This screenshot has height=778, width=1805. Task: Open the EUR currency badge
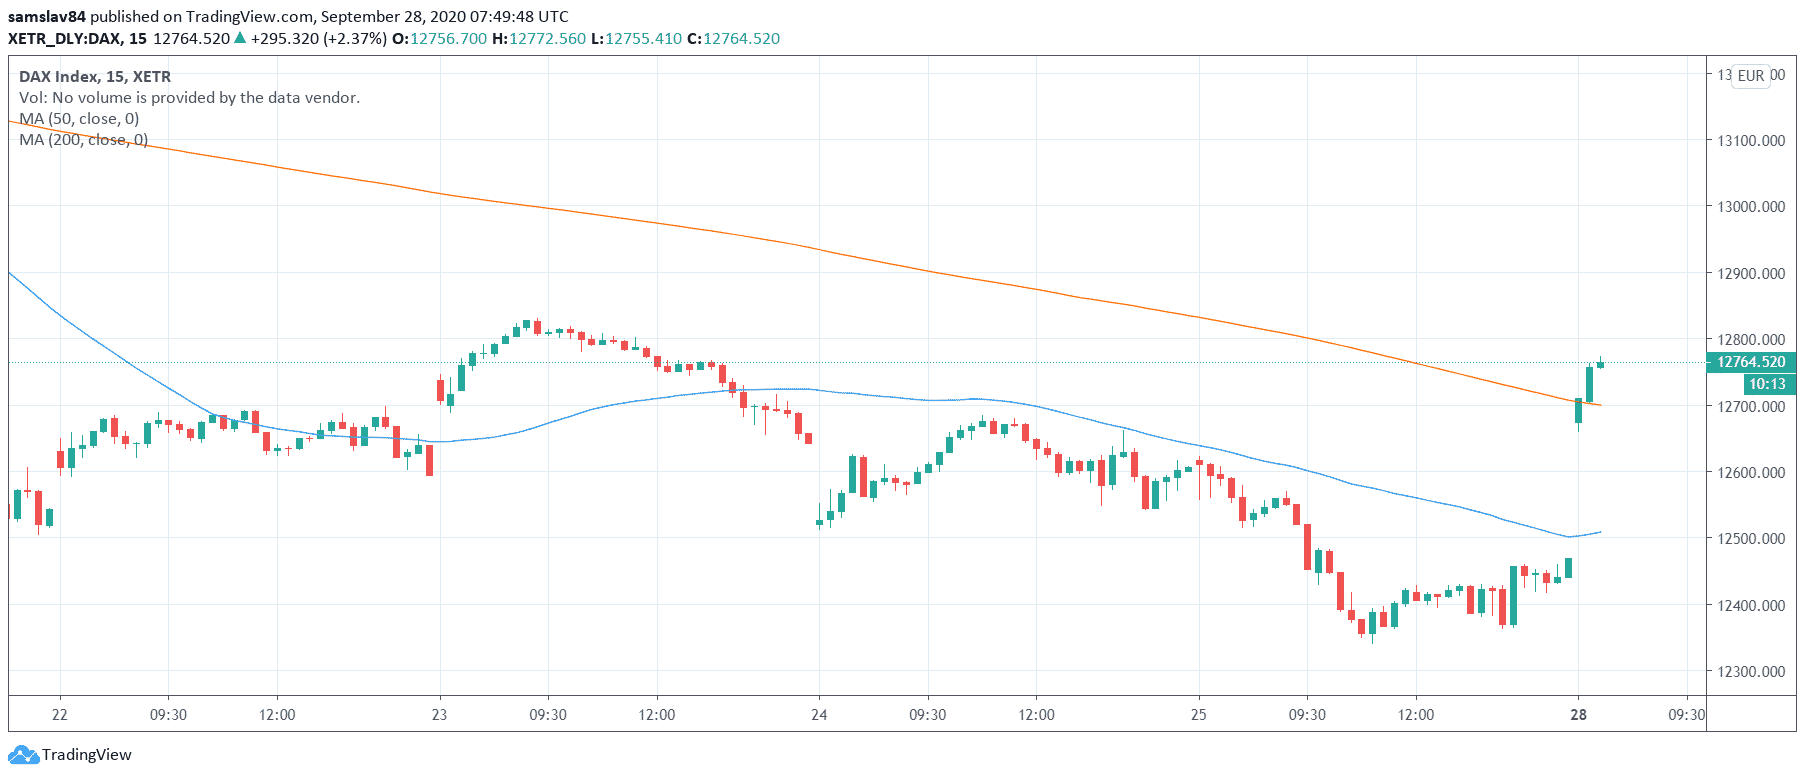(x=1751, y=76)
